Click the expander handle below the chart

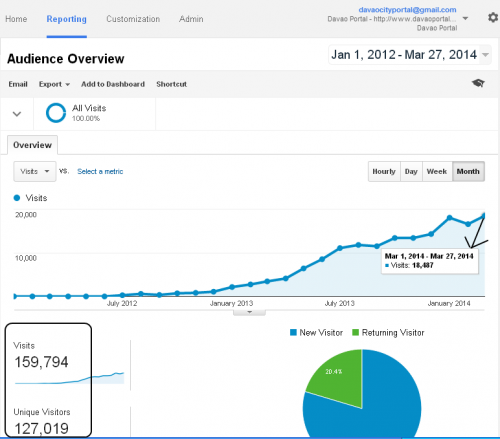tap(249, 312)
